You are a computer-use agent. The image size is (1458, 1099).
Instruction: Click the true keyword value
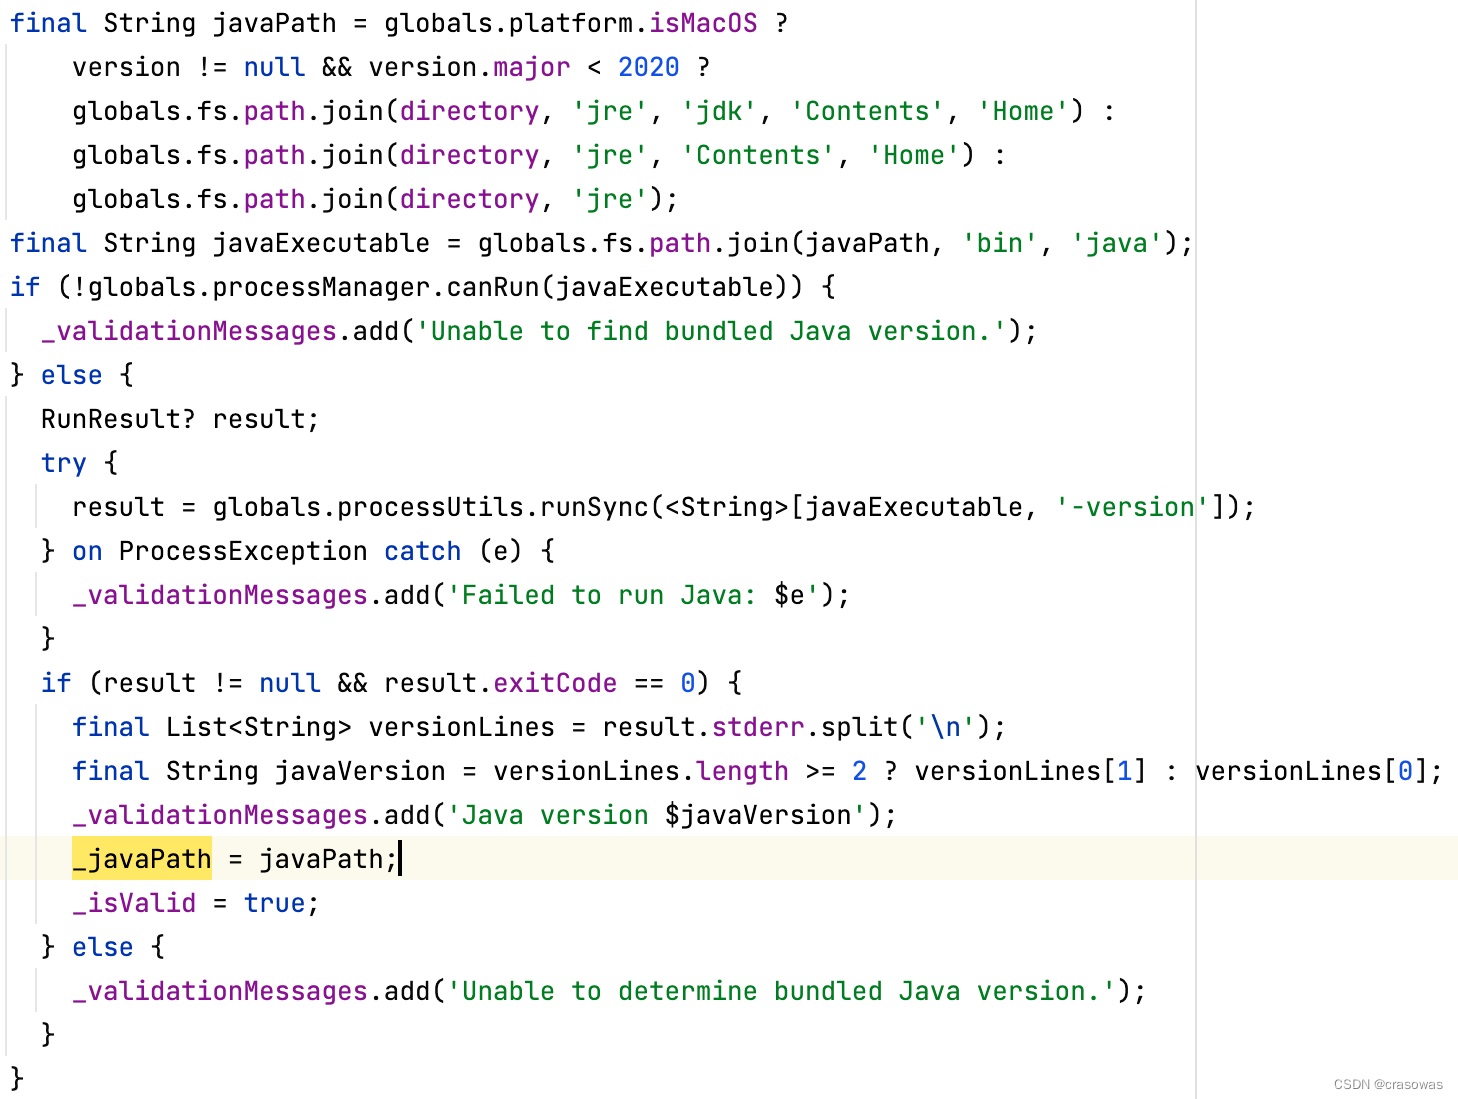[274, 903]
